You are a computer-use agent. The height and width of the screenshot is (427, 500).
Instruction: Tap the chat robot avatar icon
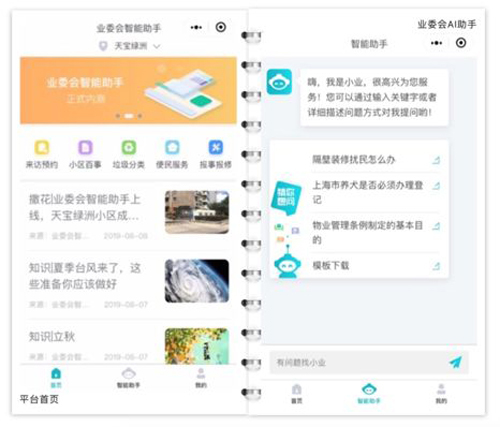click(279, 82)
